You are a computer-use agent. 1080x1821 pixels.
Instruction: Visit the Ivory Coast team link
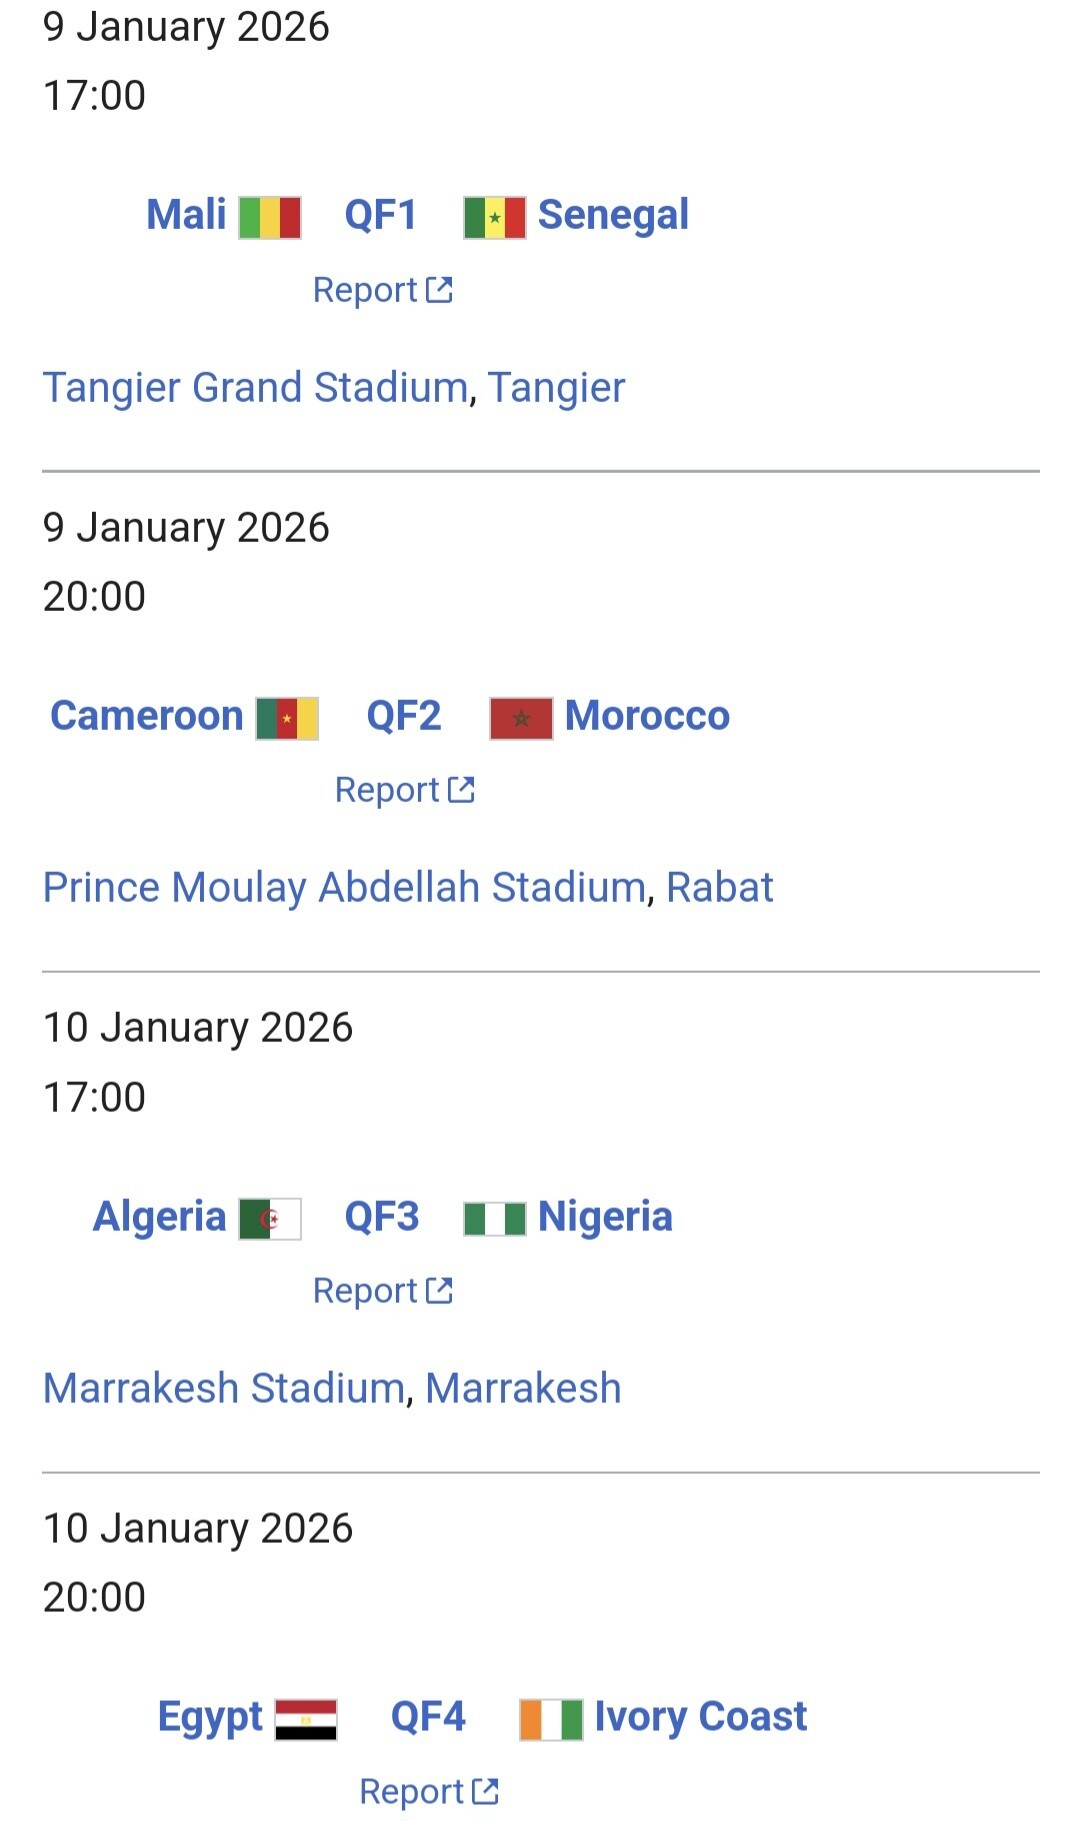[x=700, y=1717]
